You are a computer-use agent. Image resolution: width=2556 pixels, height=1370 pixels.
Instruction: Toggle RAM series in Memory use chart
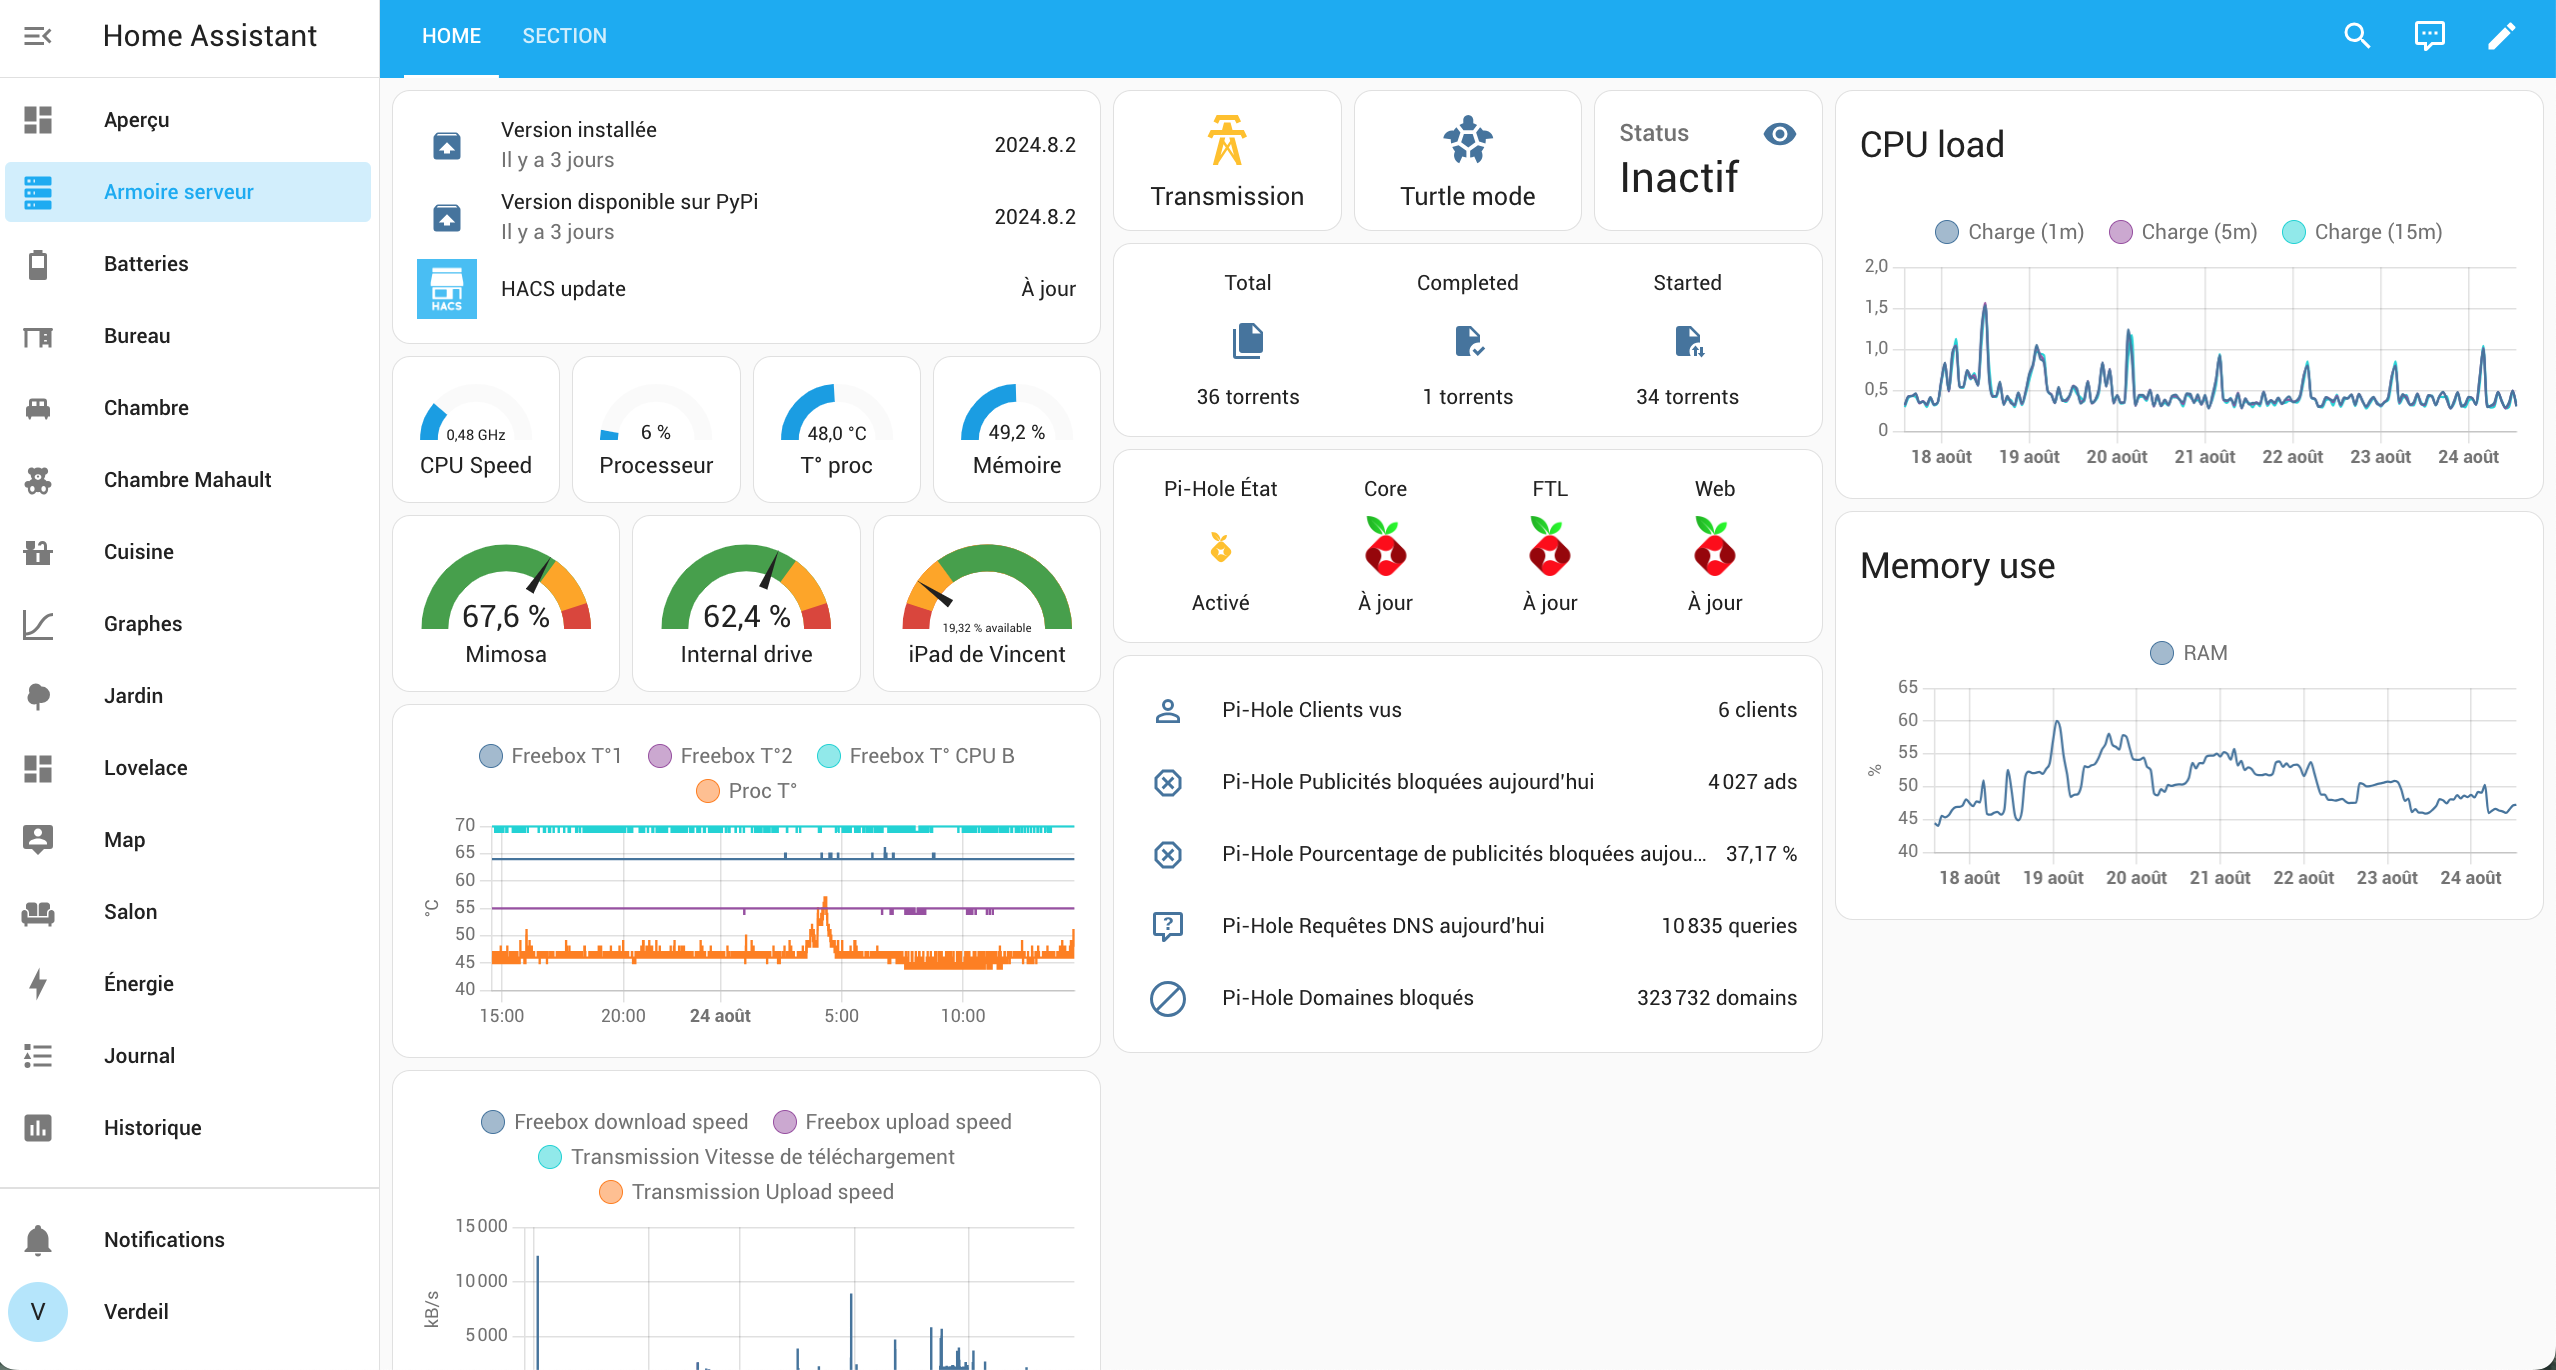tap(2189, 653)
